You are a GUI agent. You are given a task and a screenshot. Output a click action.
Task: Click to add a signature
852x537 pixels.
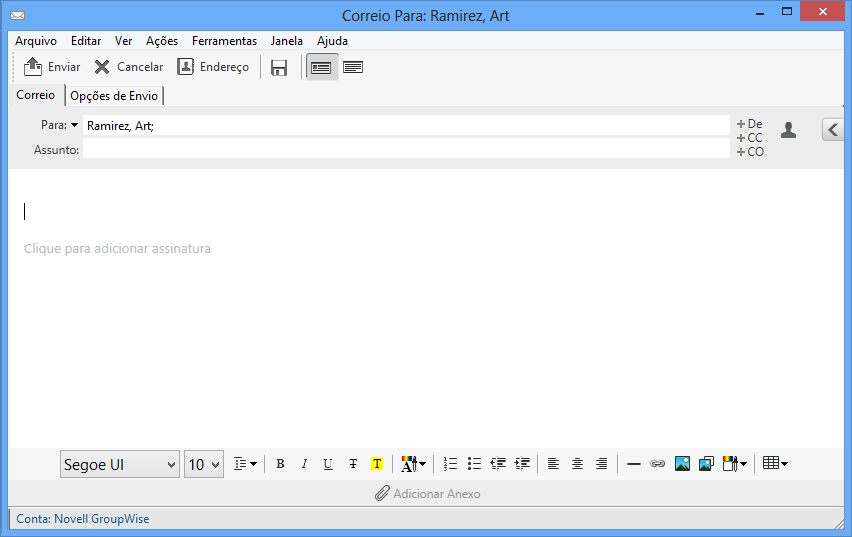point(117,249)
